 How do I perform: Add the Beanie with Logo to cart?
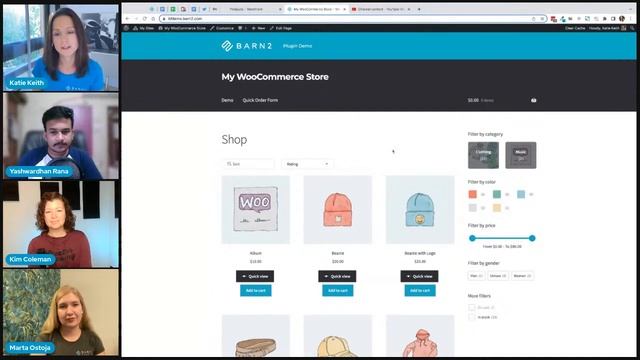(420, 291)
